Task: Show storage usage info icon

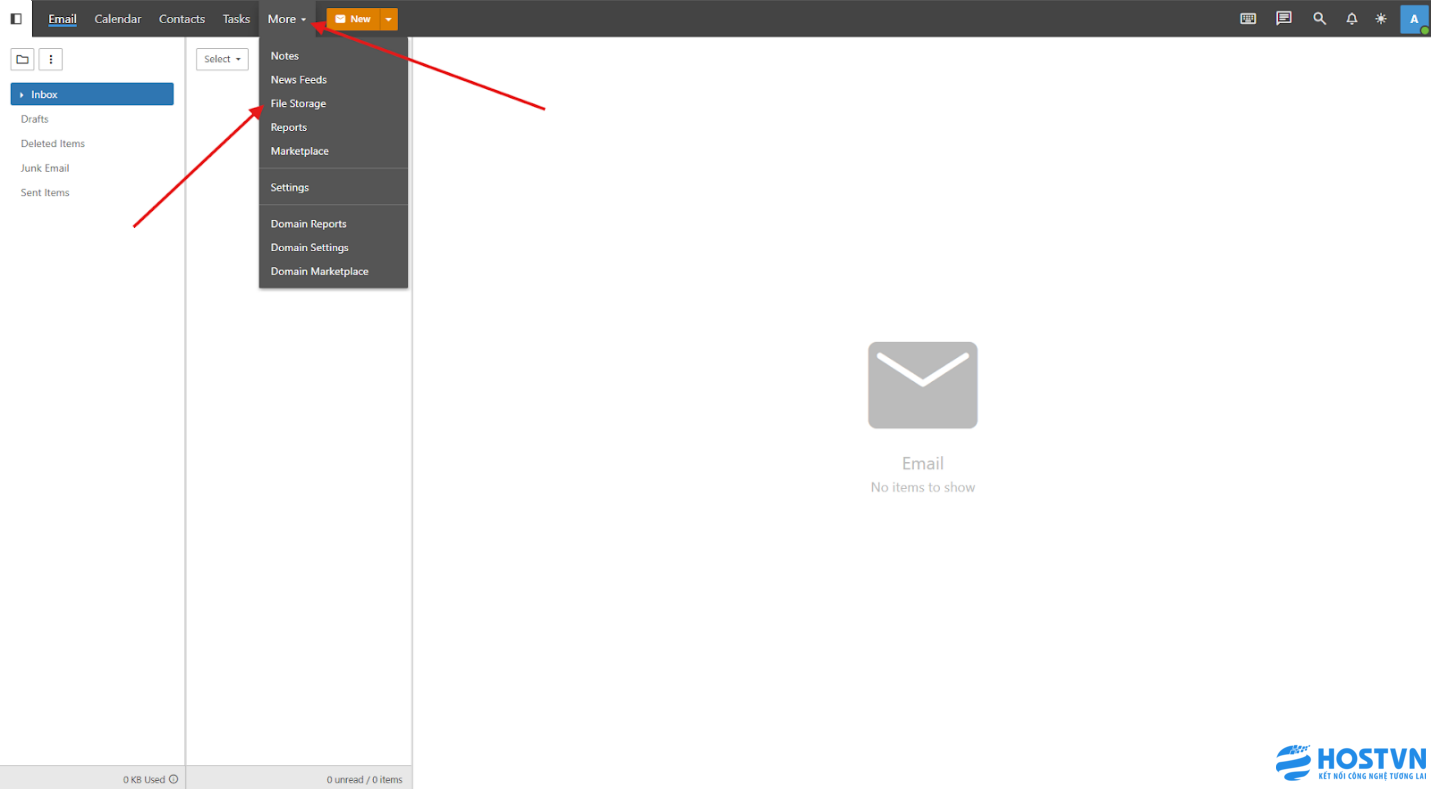Action: point(174,779)
